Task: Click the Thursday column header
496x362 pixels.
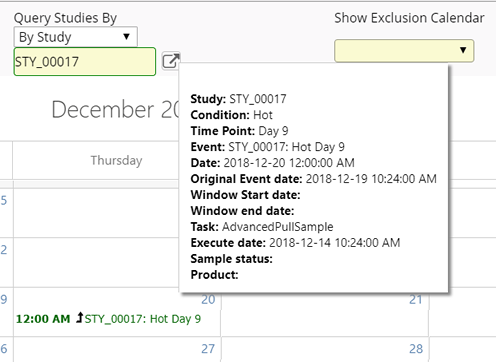Action: point(117,160)
